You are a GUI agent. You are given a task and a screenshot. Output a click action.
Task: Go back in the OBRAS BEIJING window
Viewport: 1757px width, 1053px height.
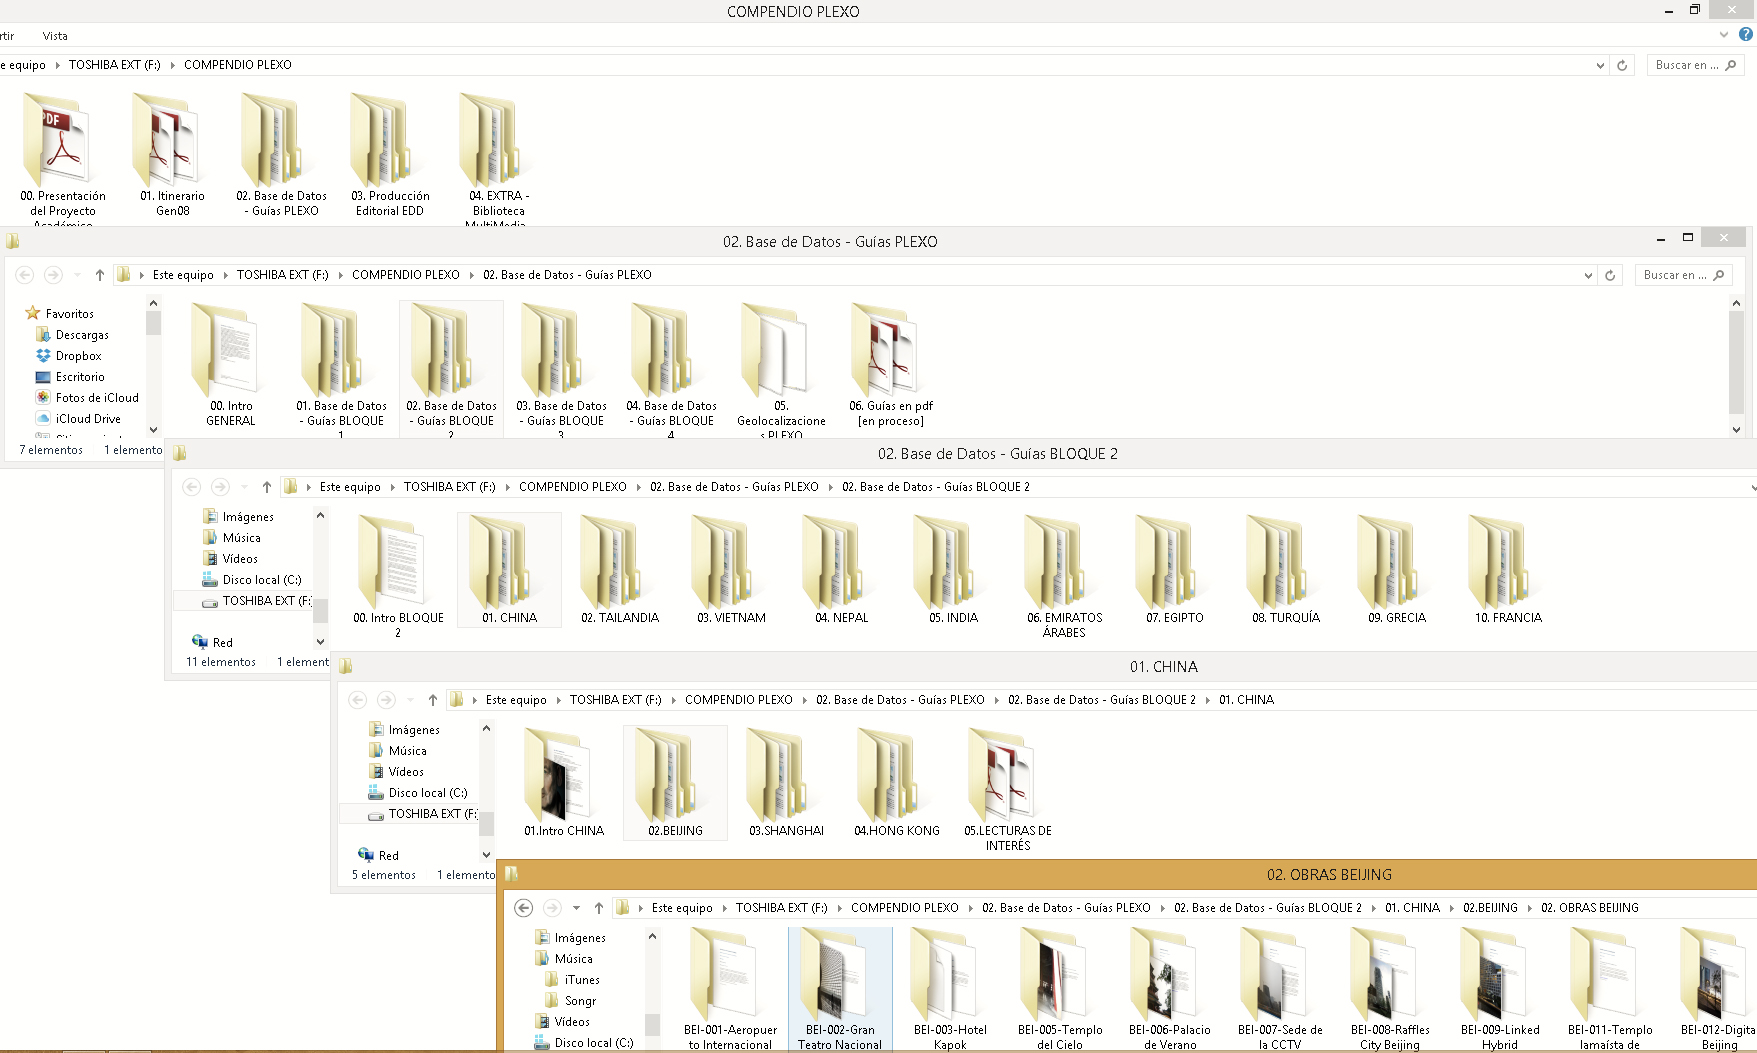click(523, 908)
